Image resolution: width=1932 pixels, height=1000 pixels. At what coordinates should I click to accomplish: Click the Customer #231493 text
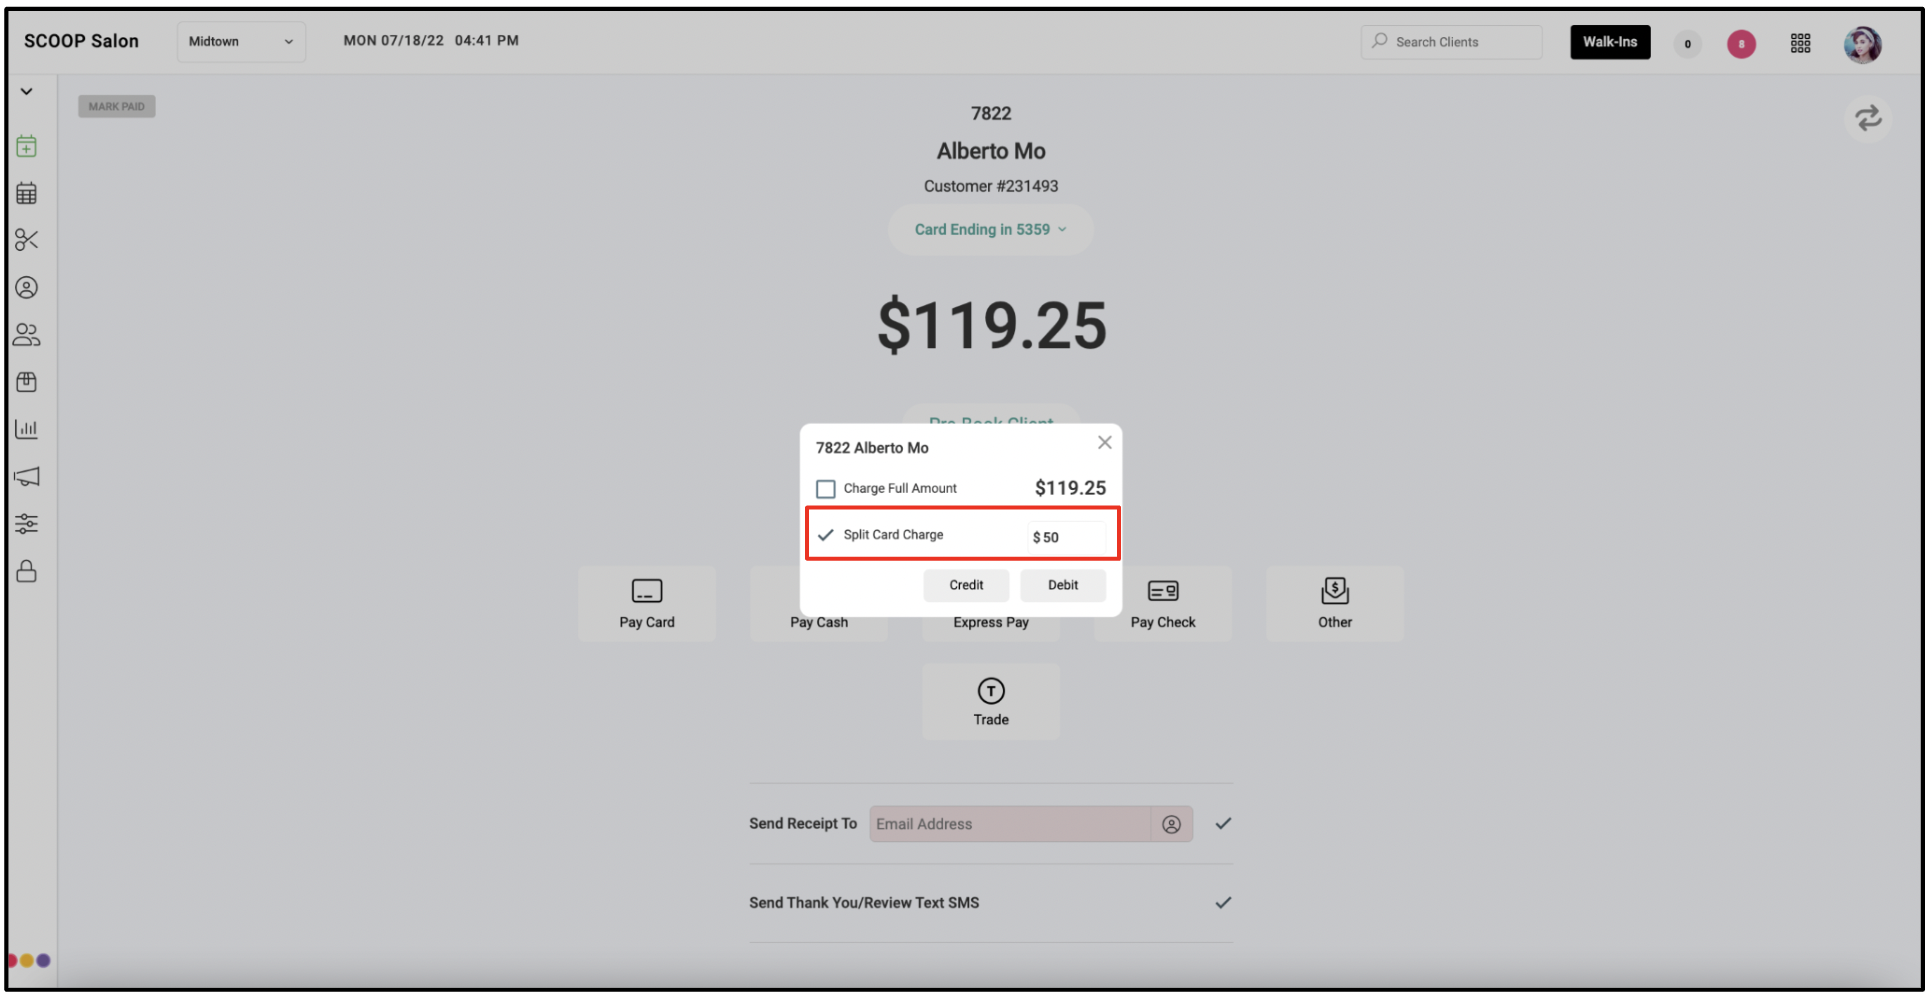tap(990, 186)
